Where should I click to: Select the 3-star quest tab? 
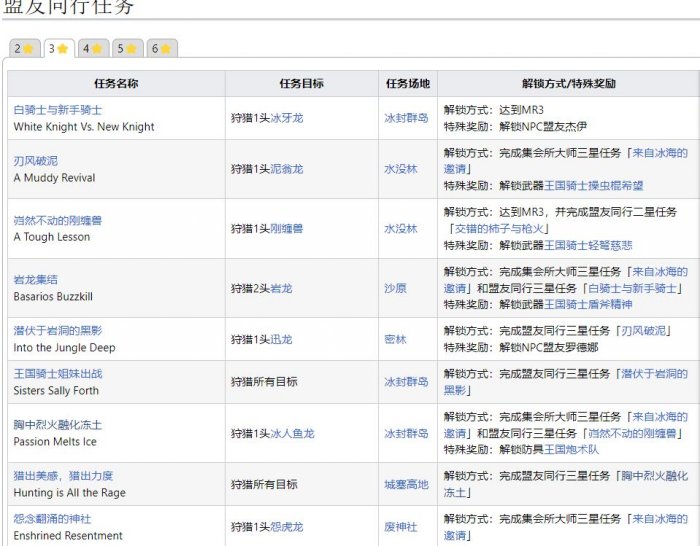pos(58,48)
